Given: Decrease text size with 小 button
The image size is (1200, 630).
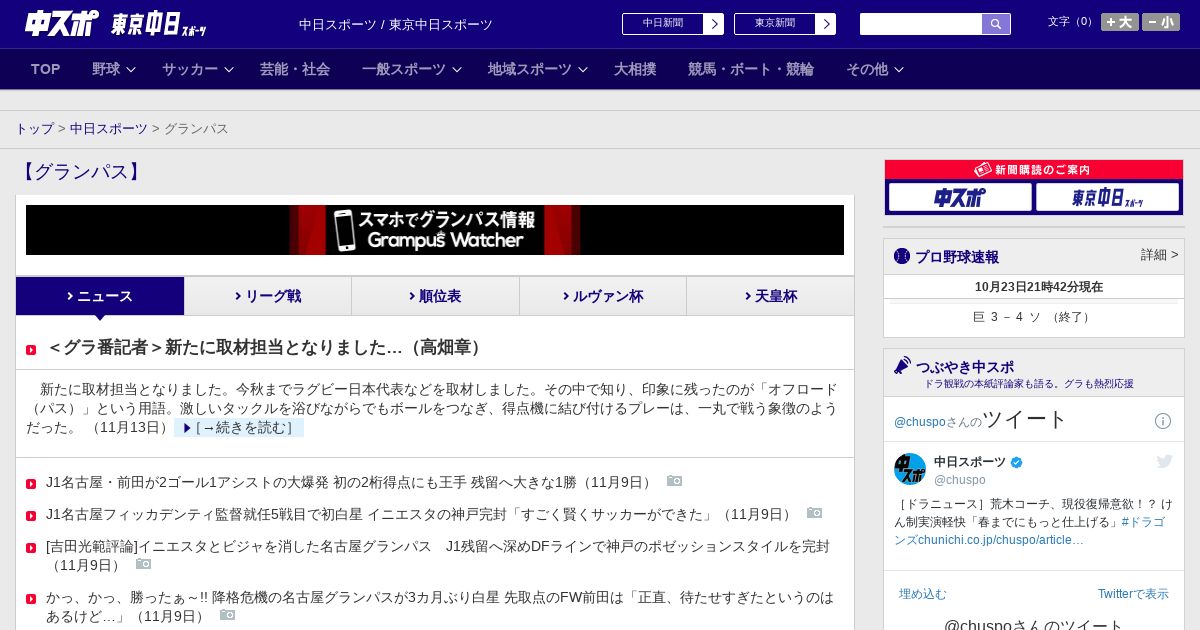Looking at the screenshot, I should (x=1161, y=22).
